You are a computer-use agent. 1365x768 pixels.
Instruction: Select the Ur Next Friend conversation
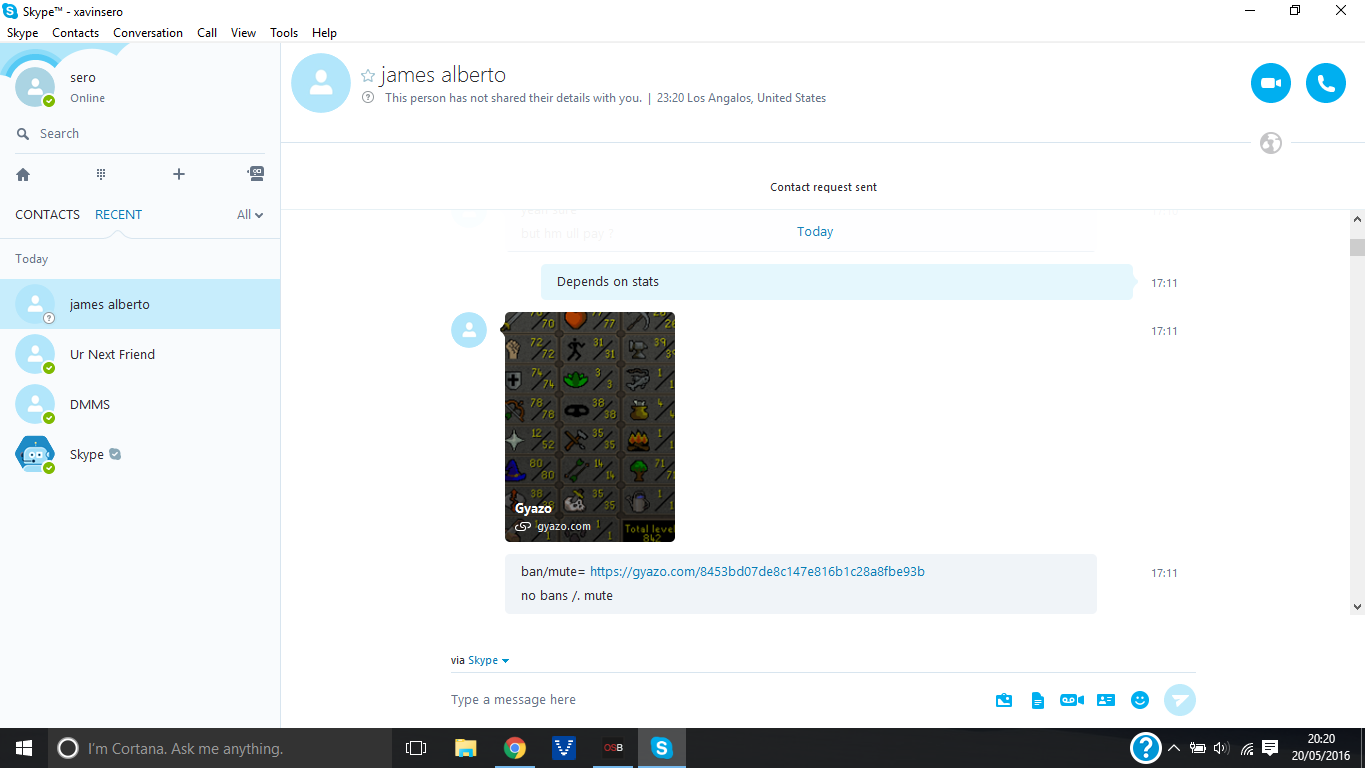point(140,354)
